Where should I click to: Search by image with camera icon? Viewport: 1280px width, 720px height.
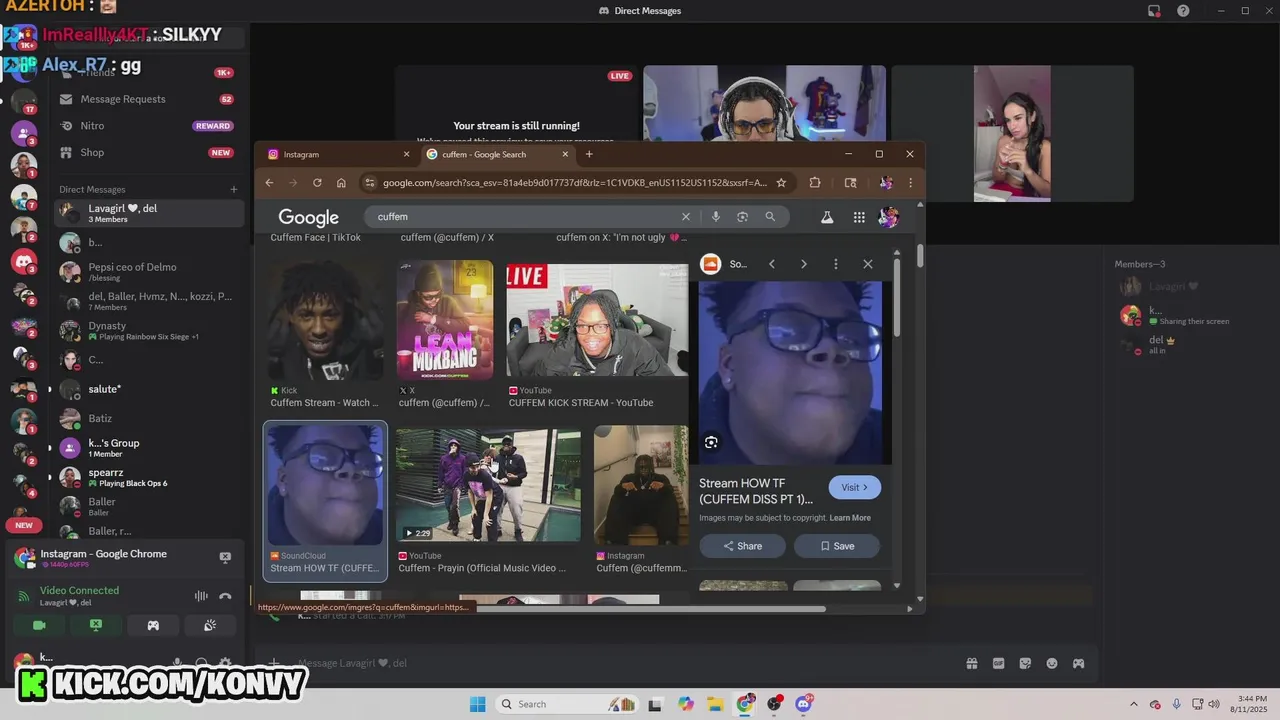click(x=742, y=217)
